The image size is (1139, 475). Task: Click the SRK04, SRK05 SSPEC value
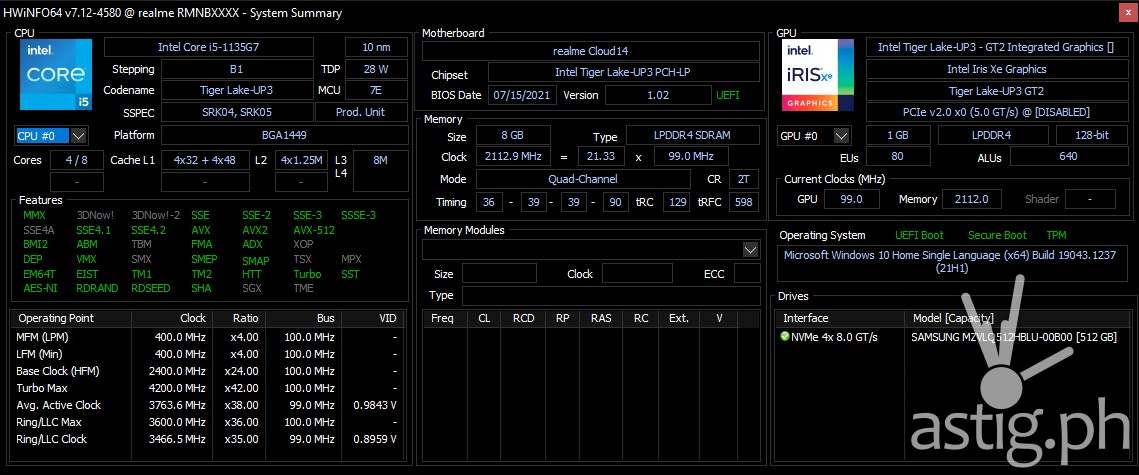tap(236, 113)
